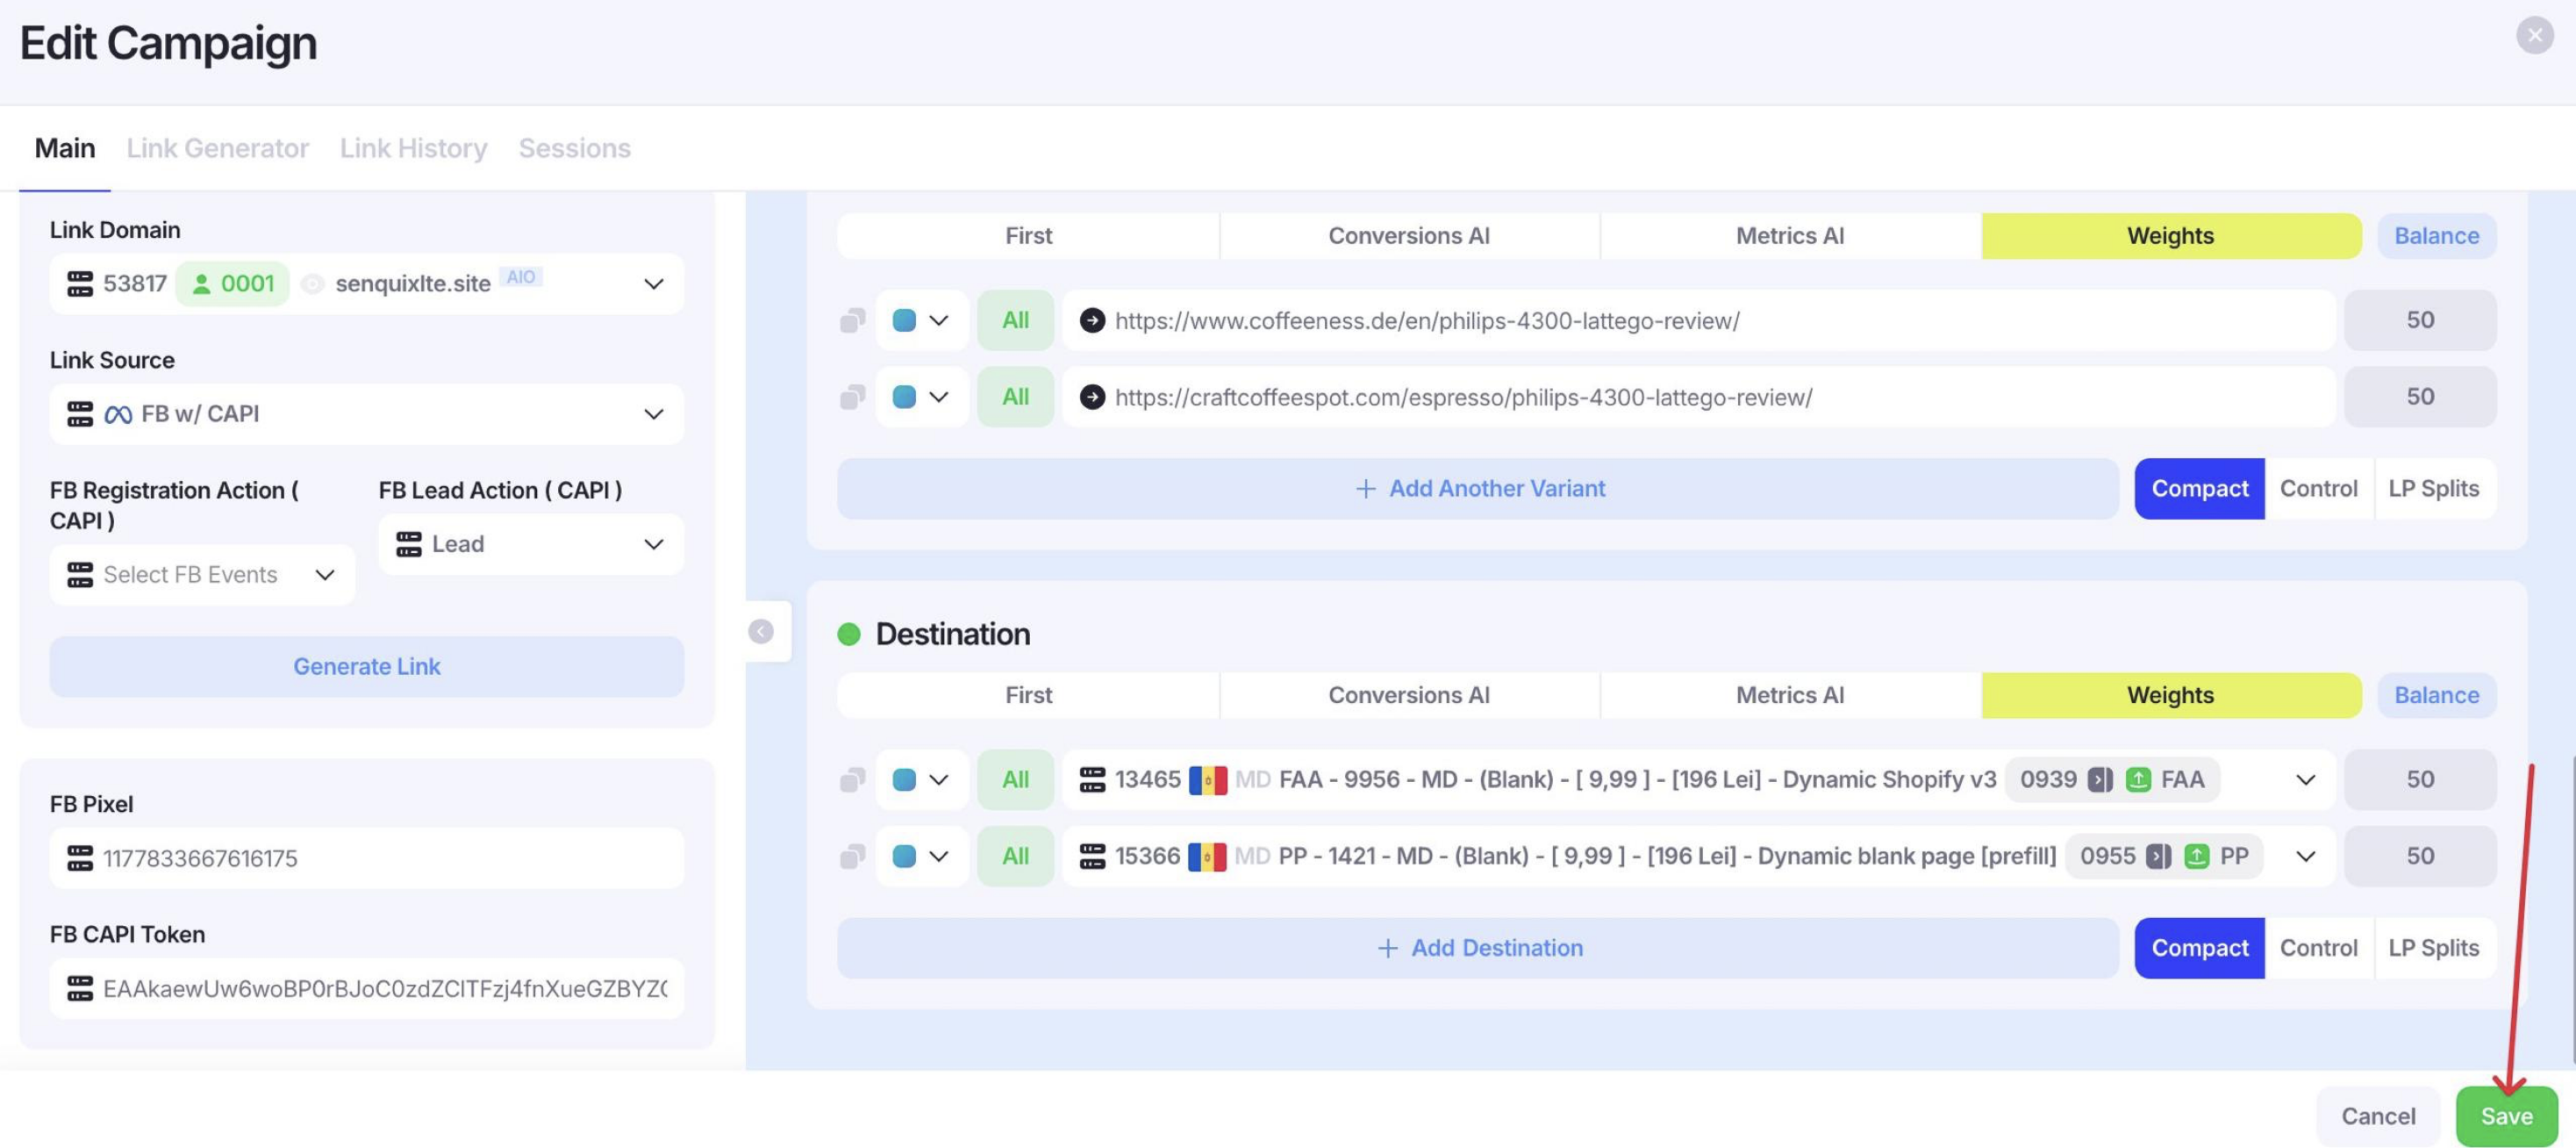
Task: Click All filter on PP - 1421 row
Action: (1015, 857)
